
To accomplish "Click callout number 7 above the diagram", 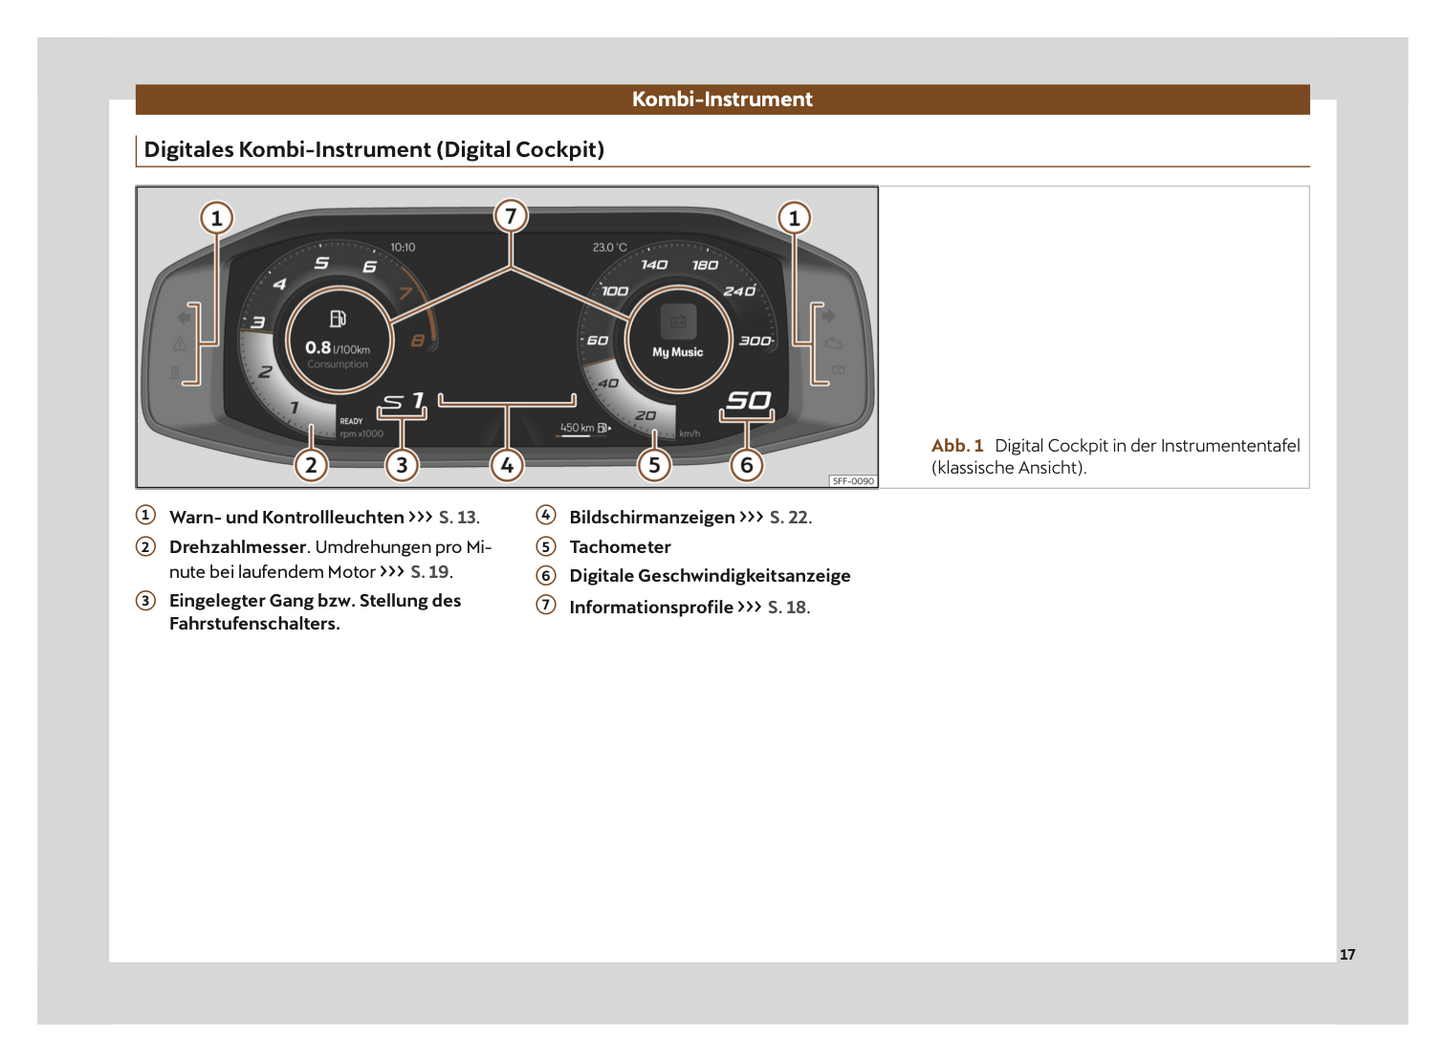I will (x=511, y=216).
